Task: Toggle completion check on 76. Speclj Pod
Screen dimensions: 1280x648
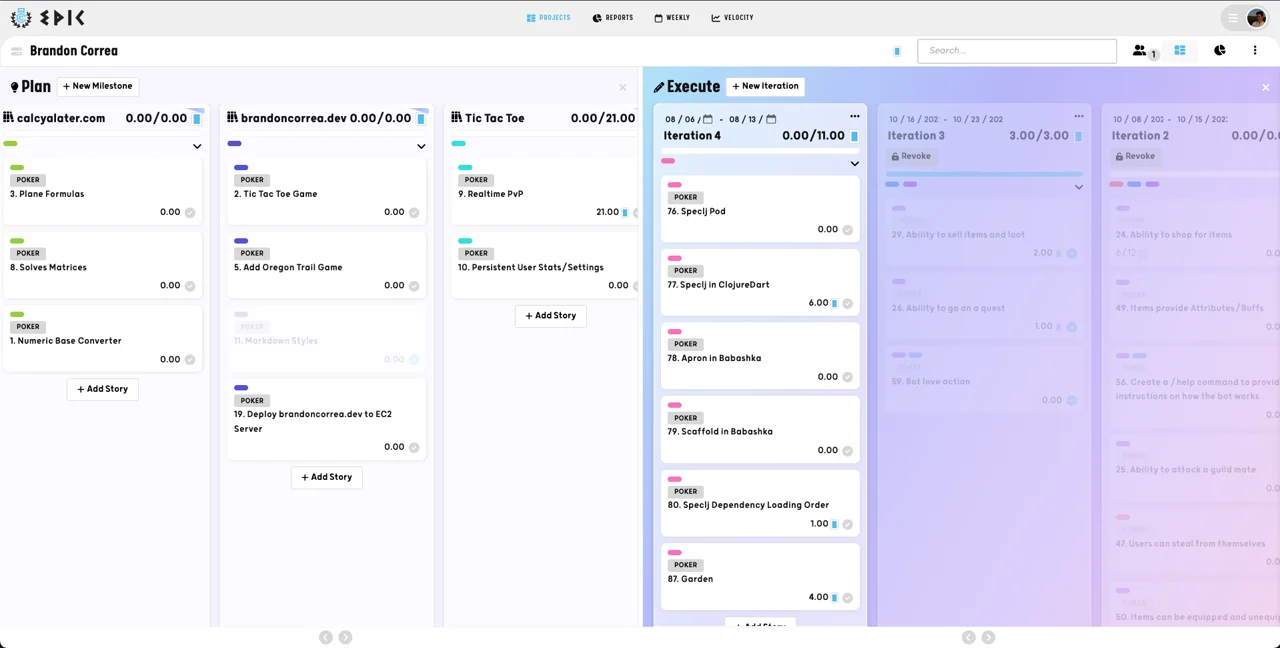Action: click(x=848, y=230)
